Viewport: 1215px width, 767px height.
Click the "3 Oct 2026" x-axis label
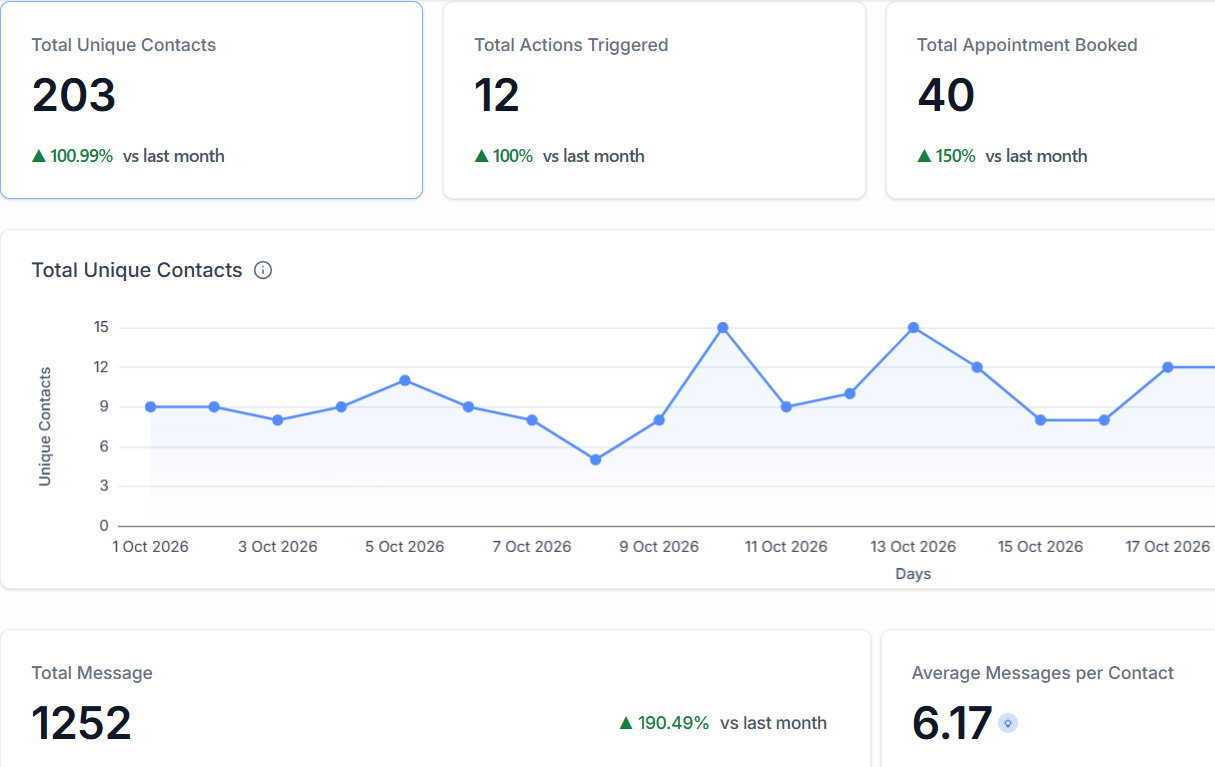(278, 546)
